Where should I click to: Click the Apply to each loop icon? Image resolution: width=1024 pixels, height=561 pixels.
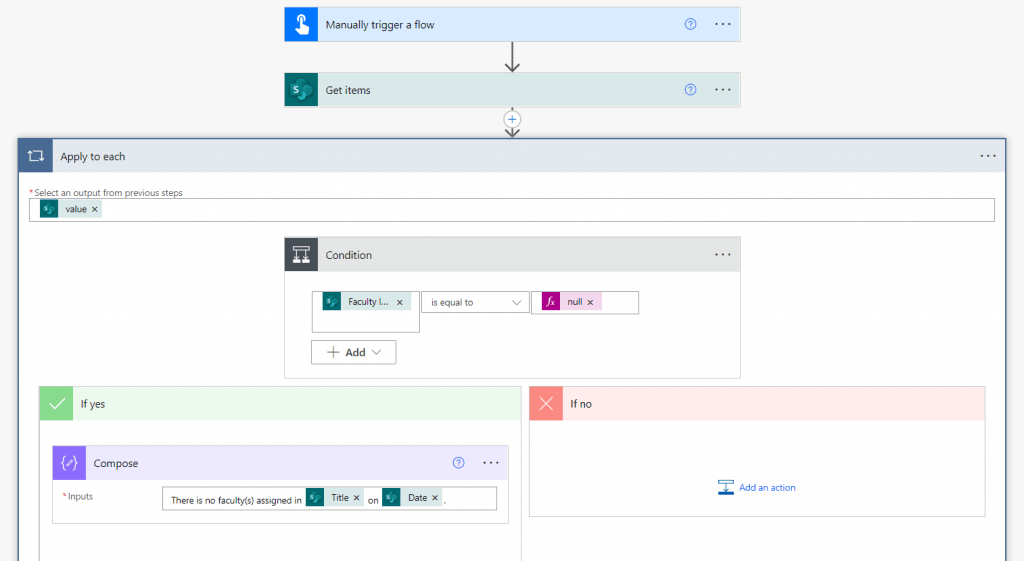coord(36,156)
